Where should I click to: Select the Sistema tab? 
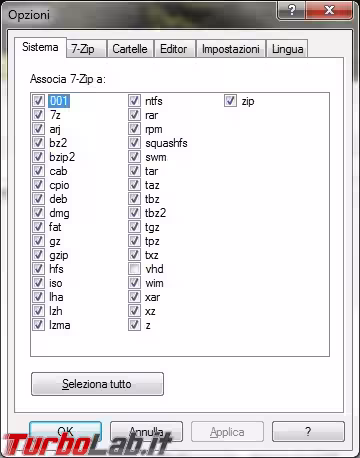pyautogui.click(x=40, y=47)
